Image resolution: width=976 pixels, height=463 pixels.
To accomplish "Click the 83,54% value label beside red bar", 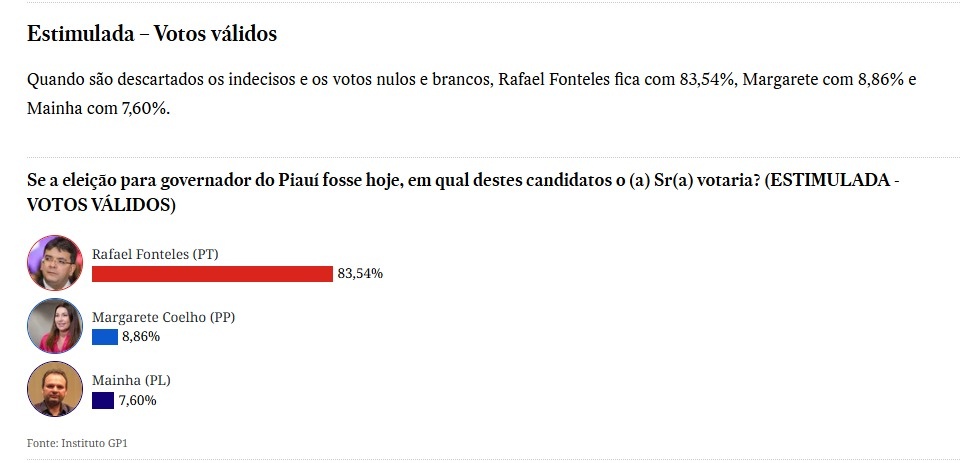I will tap(360, 273).
